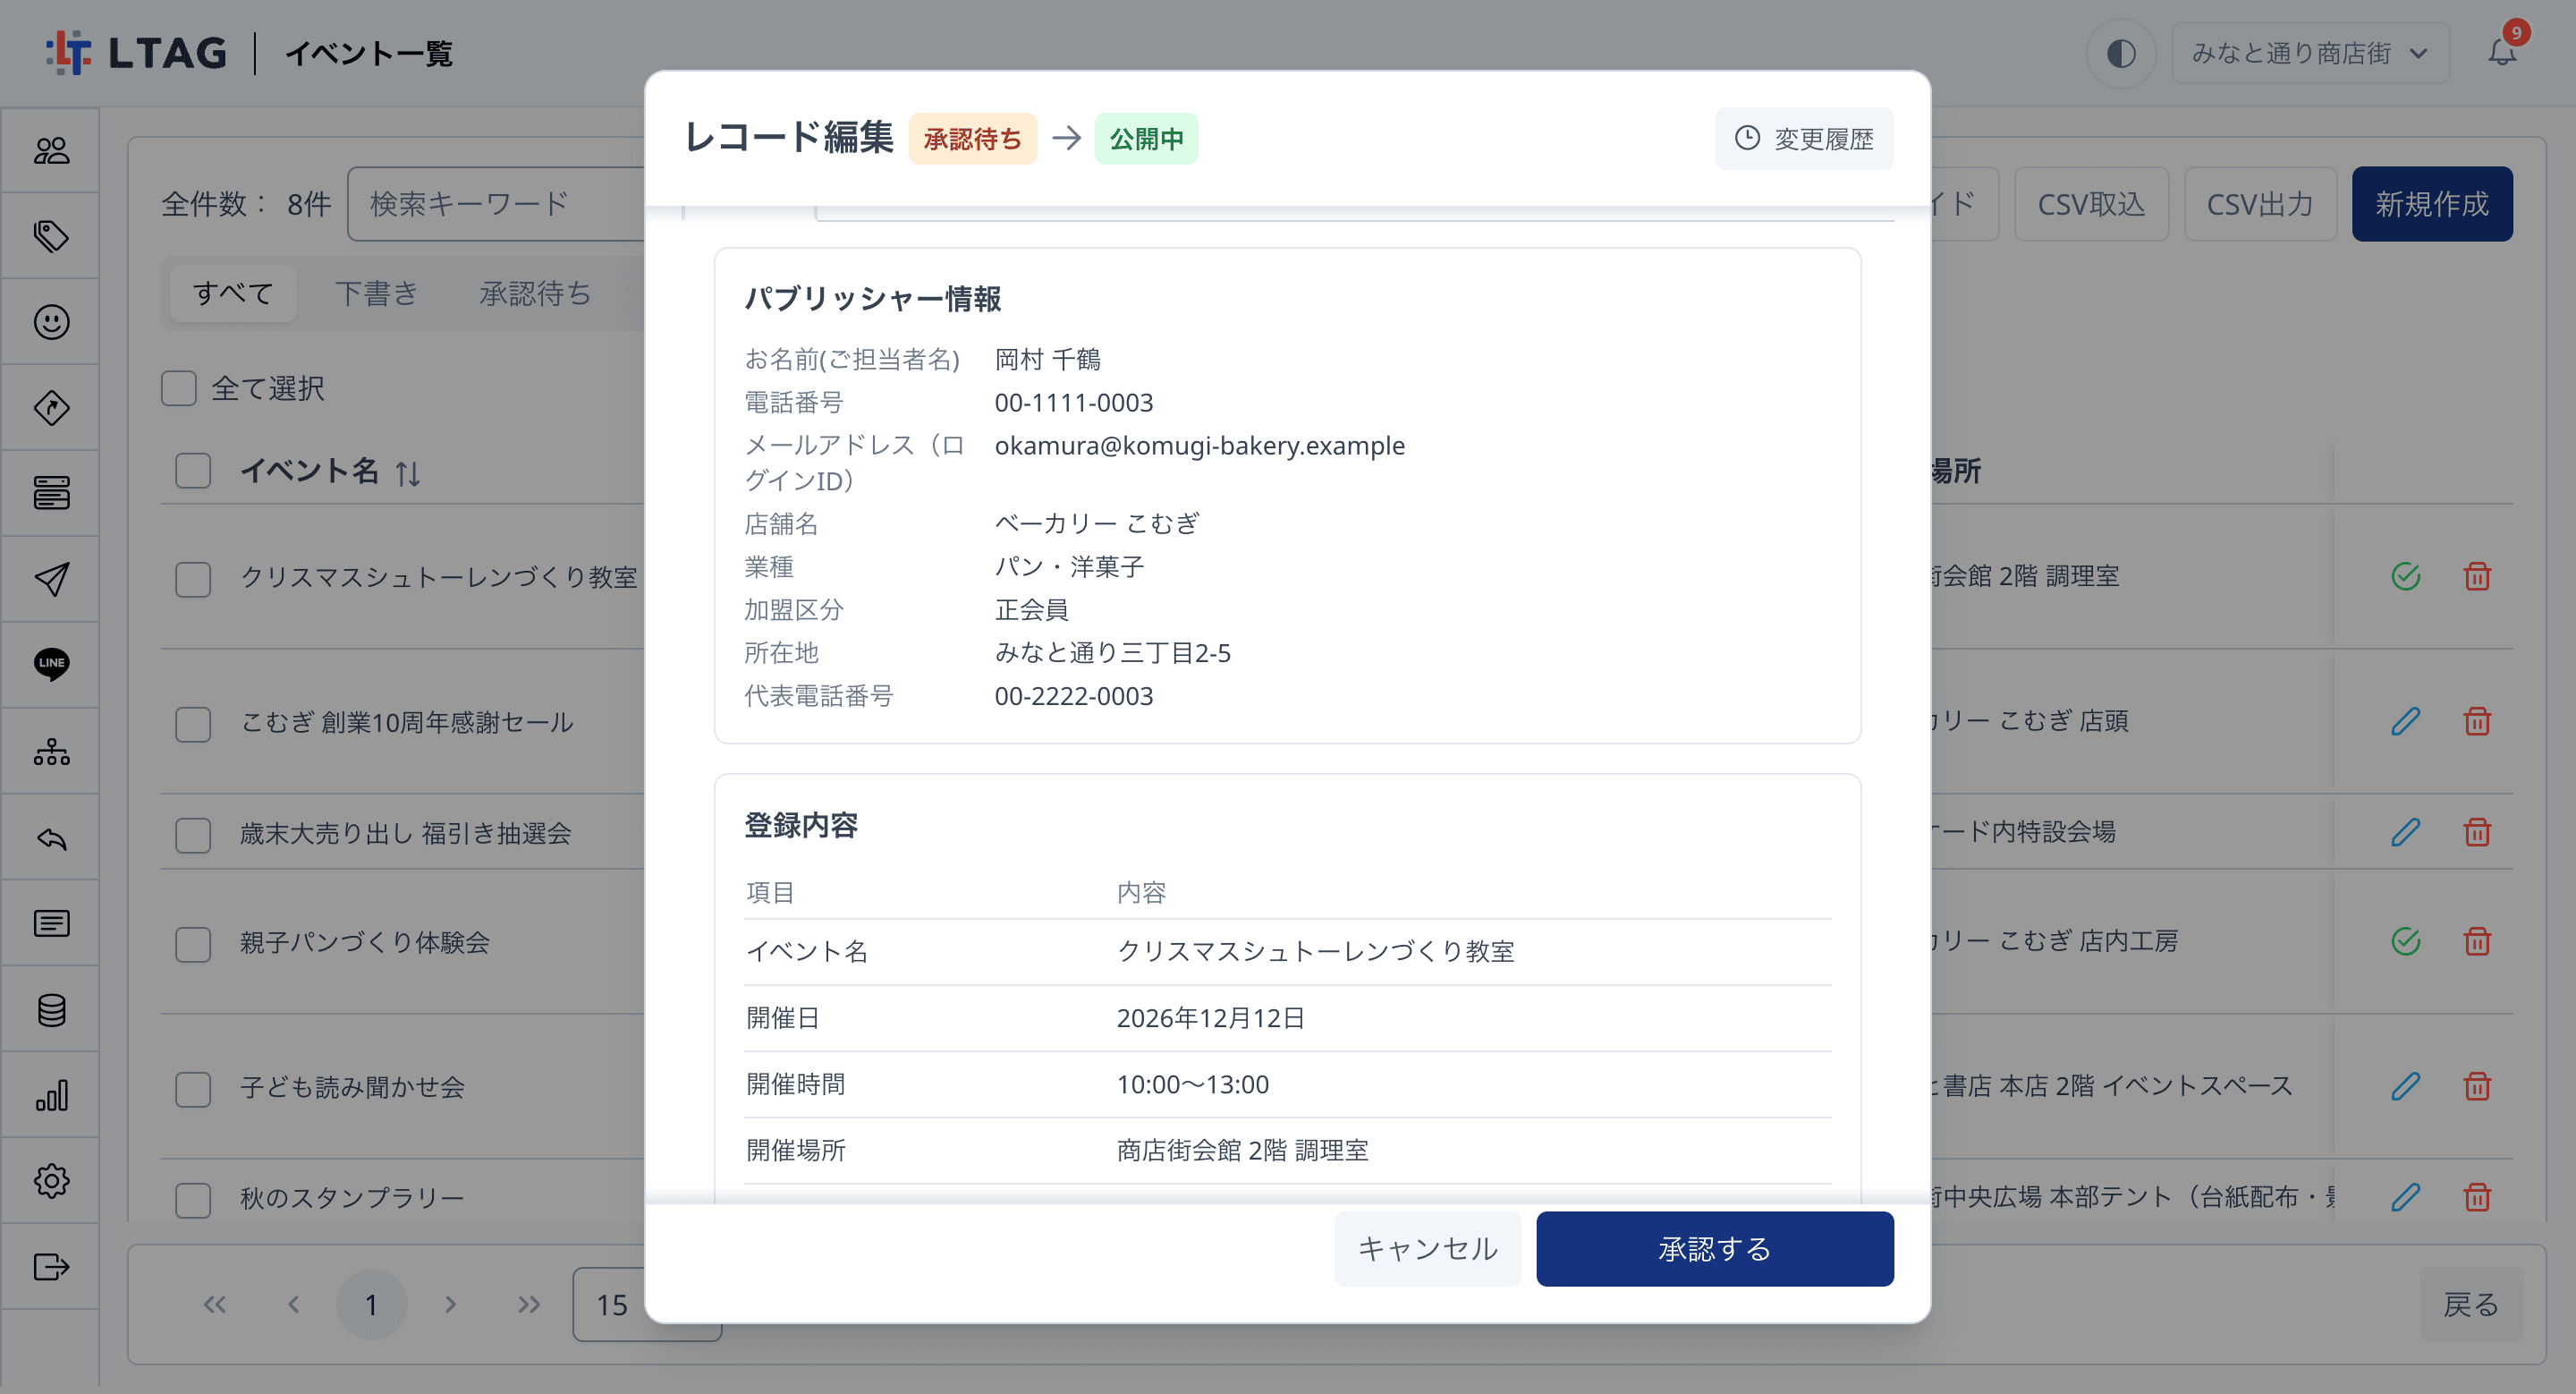
Task: Open the paper plane send sidebar icon
Action: tap(51, 579)
